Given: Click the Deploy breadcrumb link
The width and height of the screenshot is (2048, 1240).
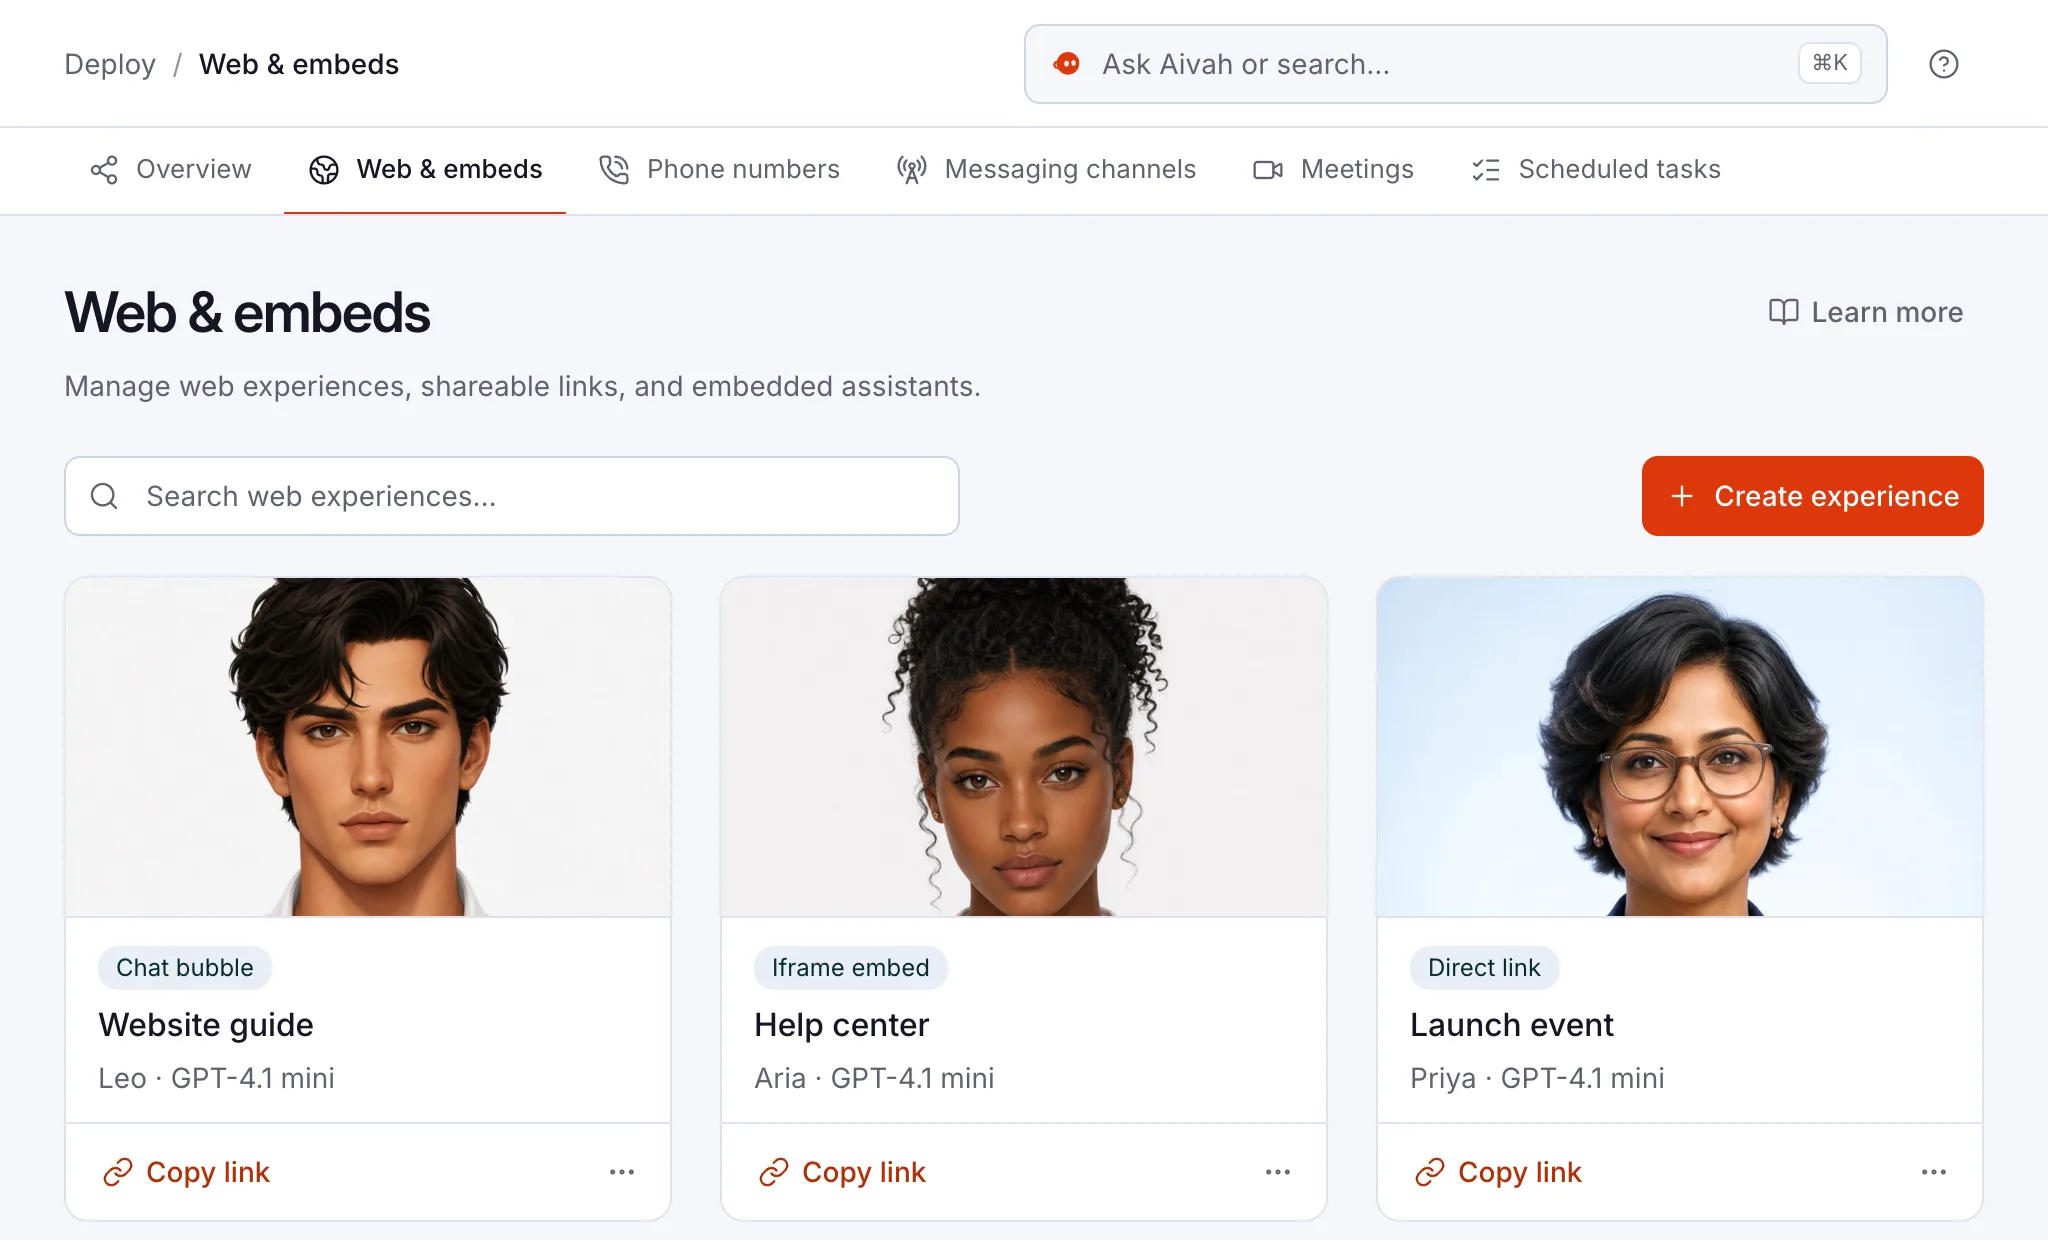Looking at the screenshot, I should tap(110, 64).
